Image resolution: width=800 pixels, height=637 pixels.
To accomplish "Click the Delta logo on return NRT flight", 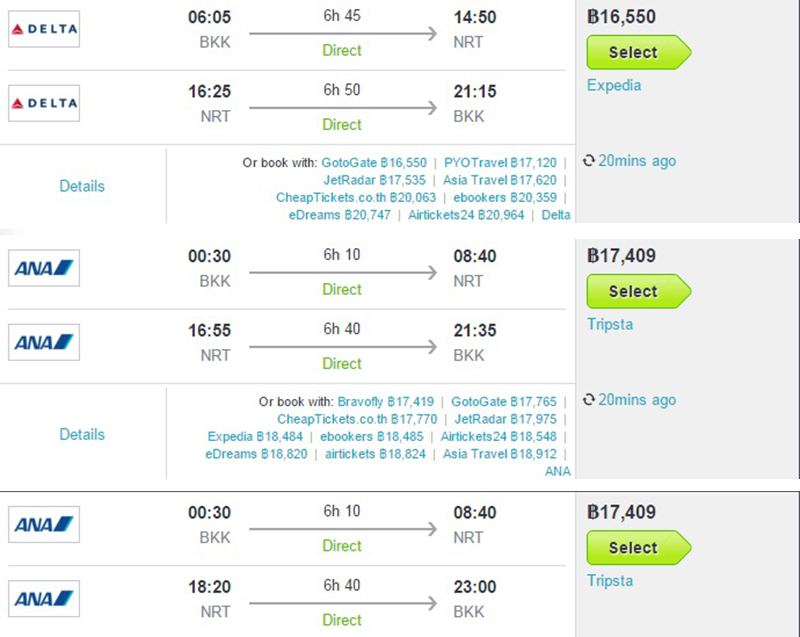I will tap(44, 103).
